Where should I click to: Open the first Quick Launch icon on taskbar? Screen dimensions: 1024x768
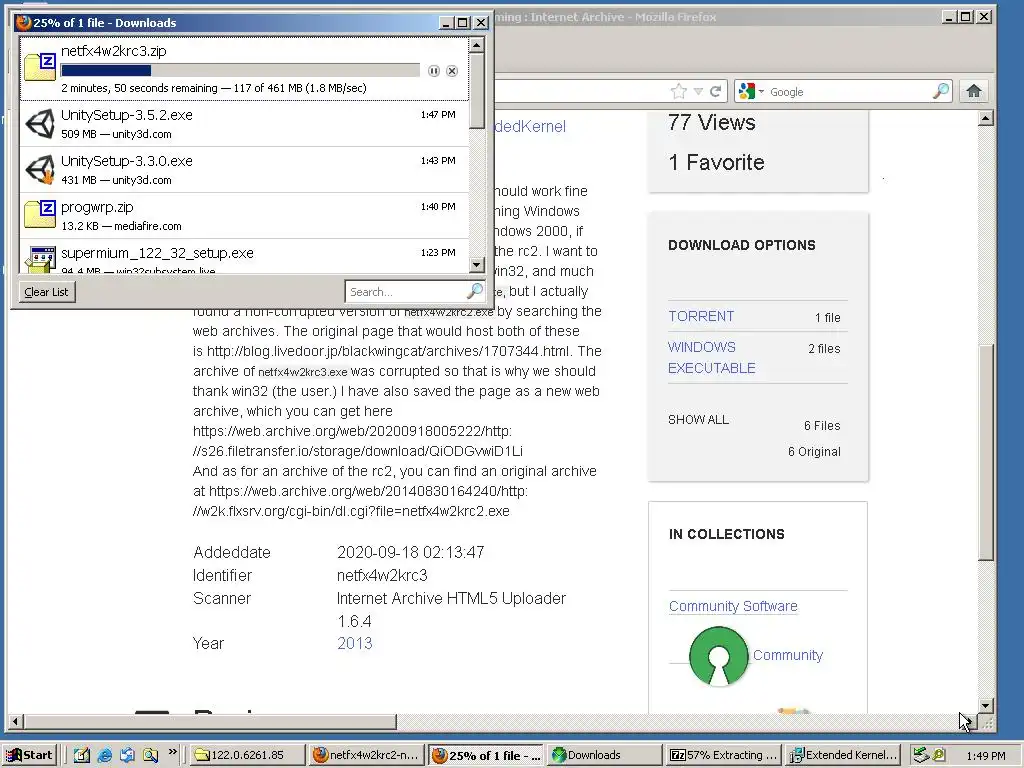(81, 755)
